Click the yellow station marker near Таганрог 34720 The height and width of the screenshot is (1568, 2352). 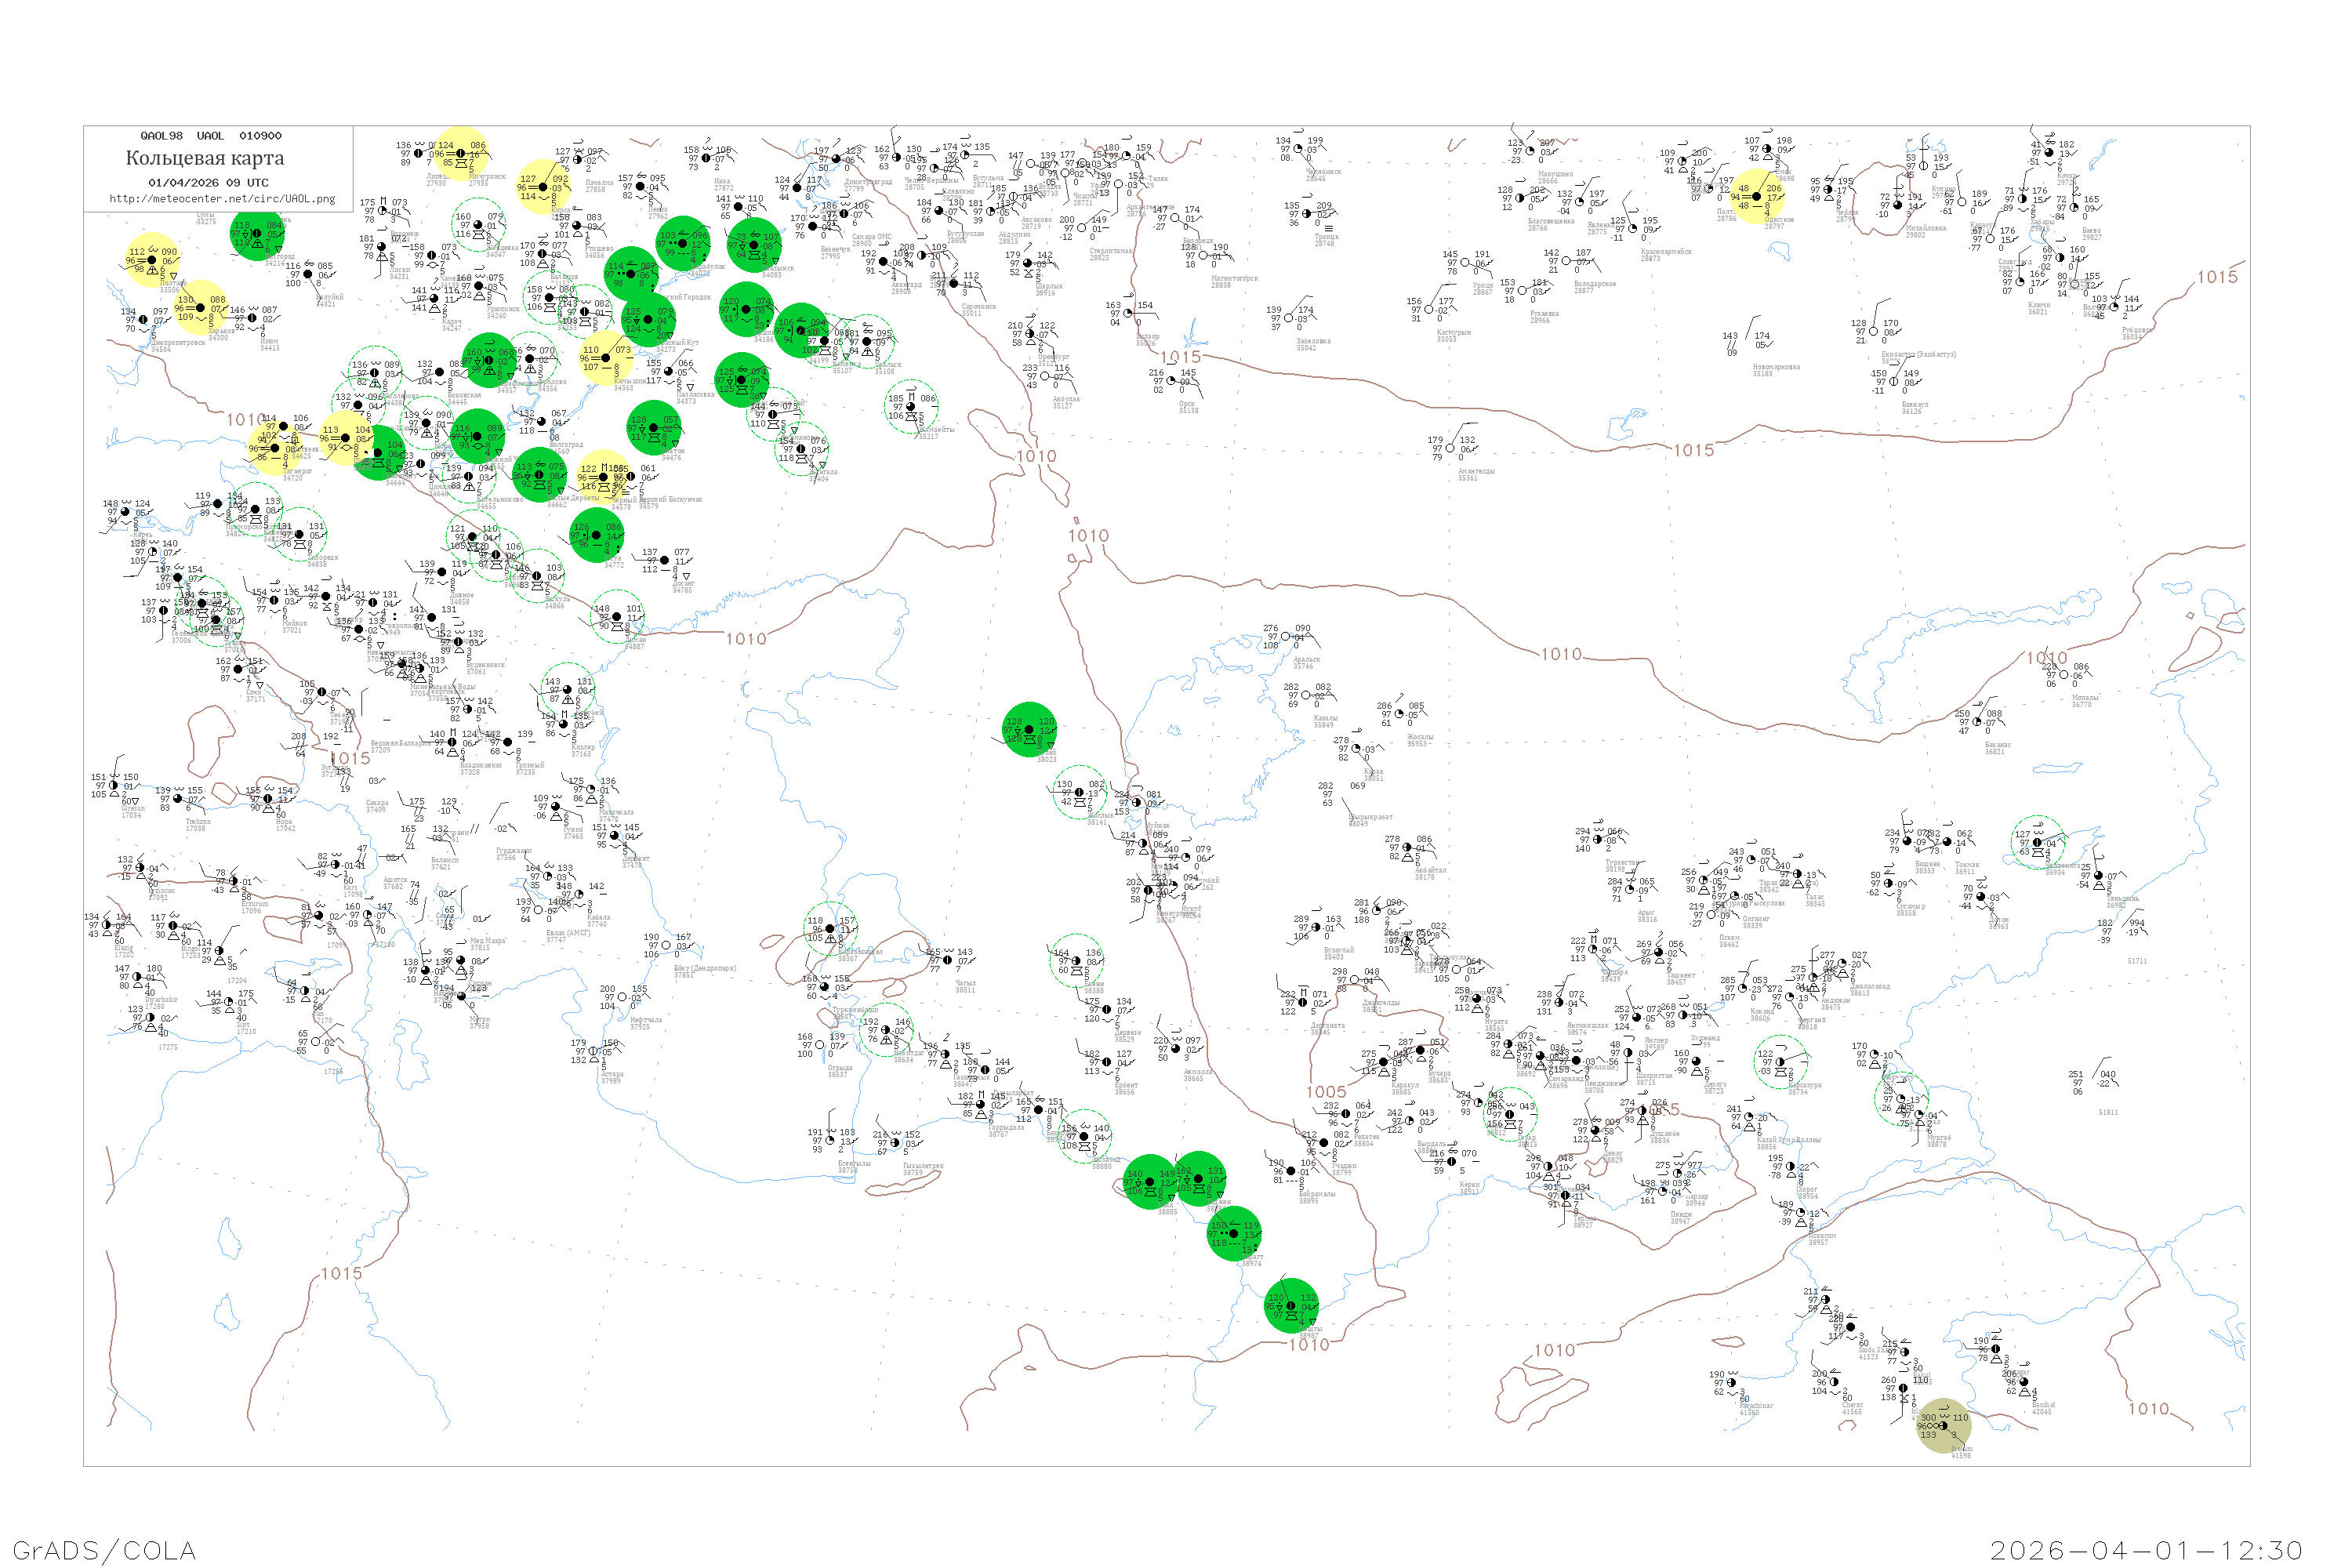274,448
